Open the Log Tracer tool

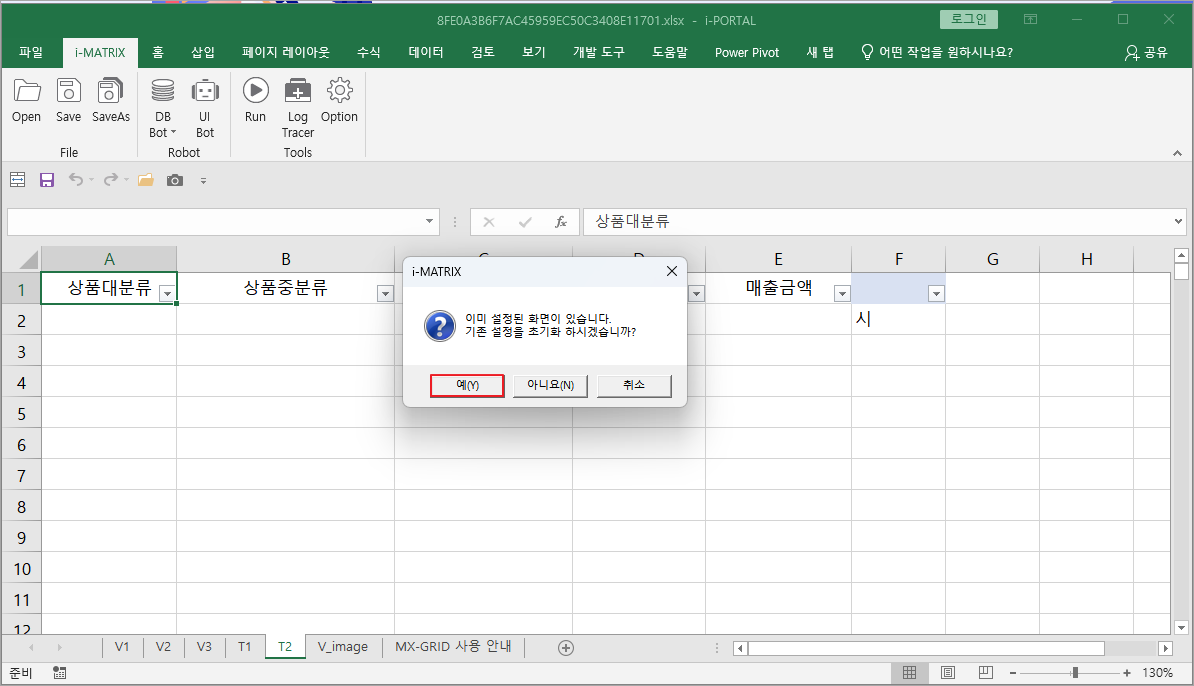(297, 106)
